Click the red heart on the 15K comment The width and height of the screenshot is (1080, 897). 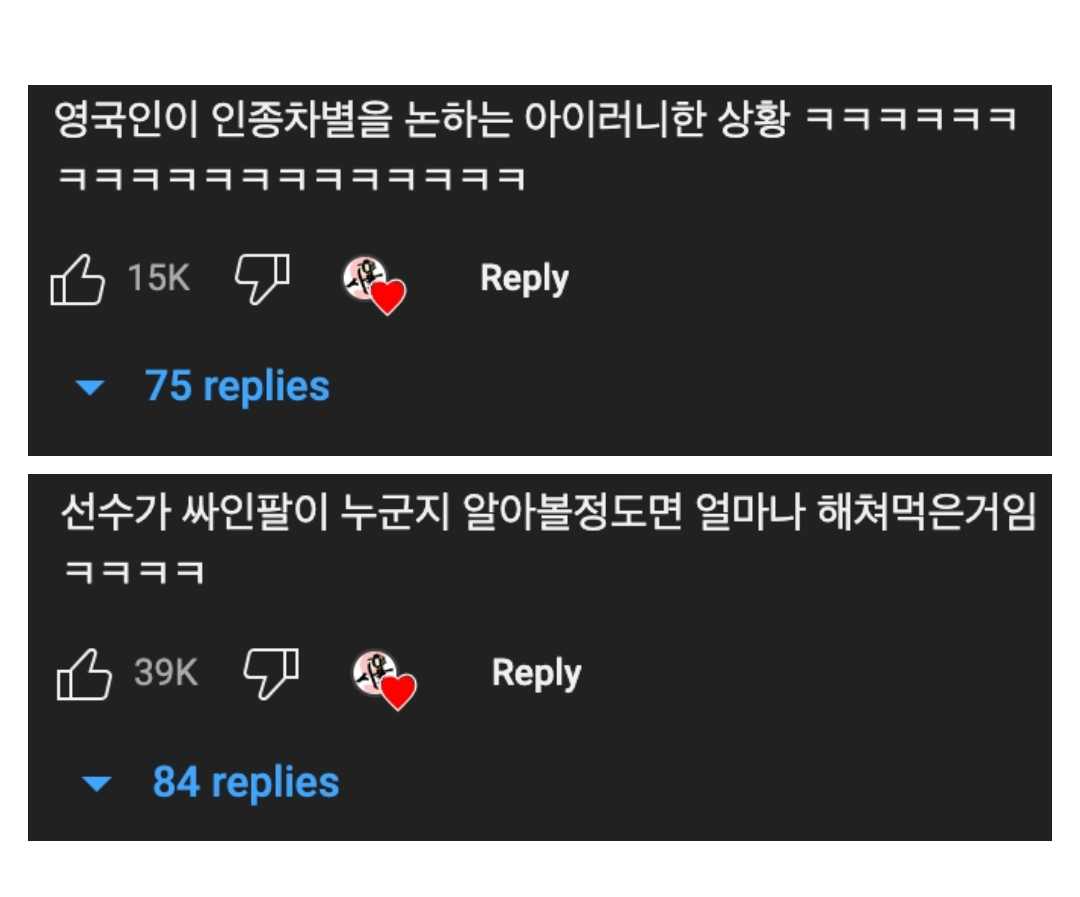(387, 296)
